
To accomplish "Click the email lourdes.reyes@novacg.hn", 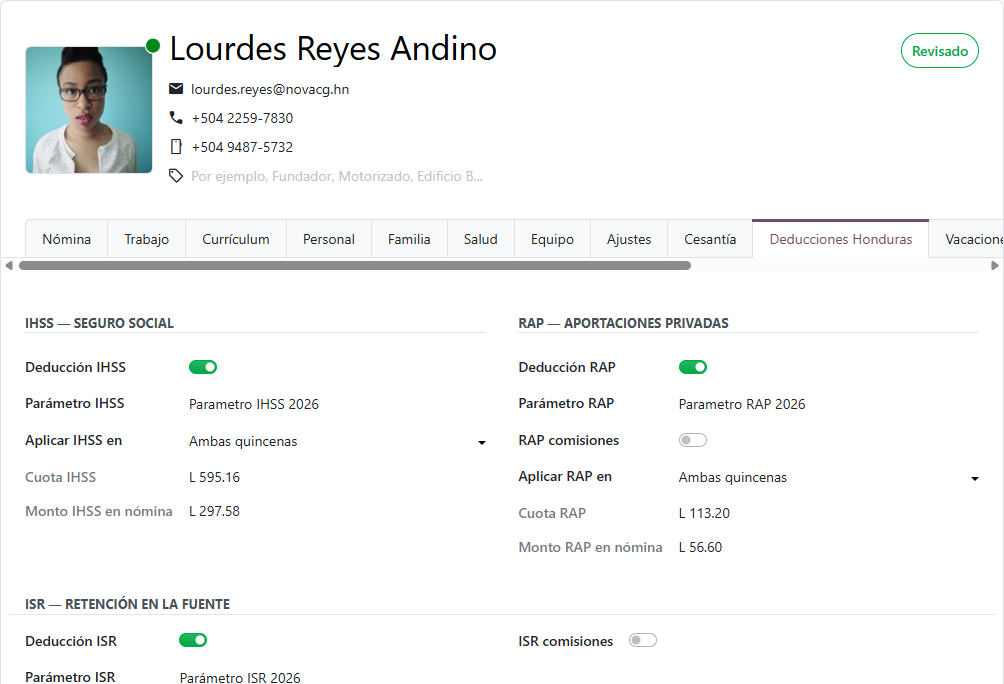I will (x=270, y=89).
